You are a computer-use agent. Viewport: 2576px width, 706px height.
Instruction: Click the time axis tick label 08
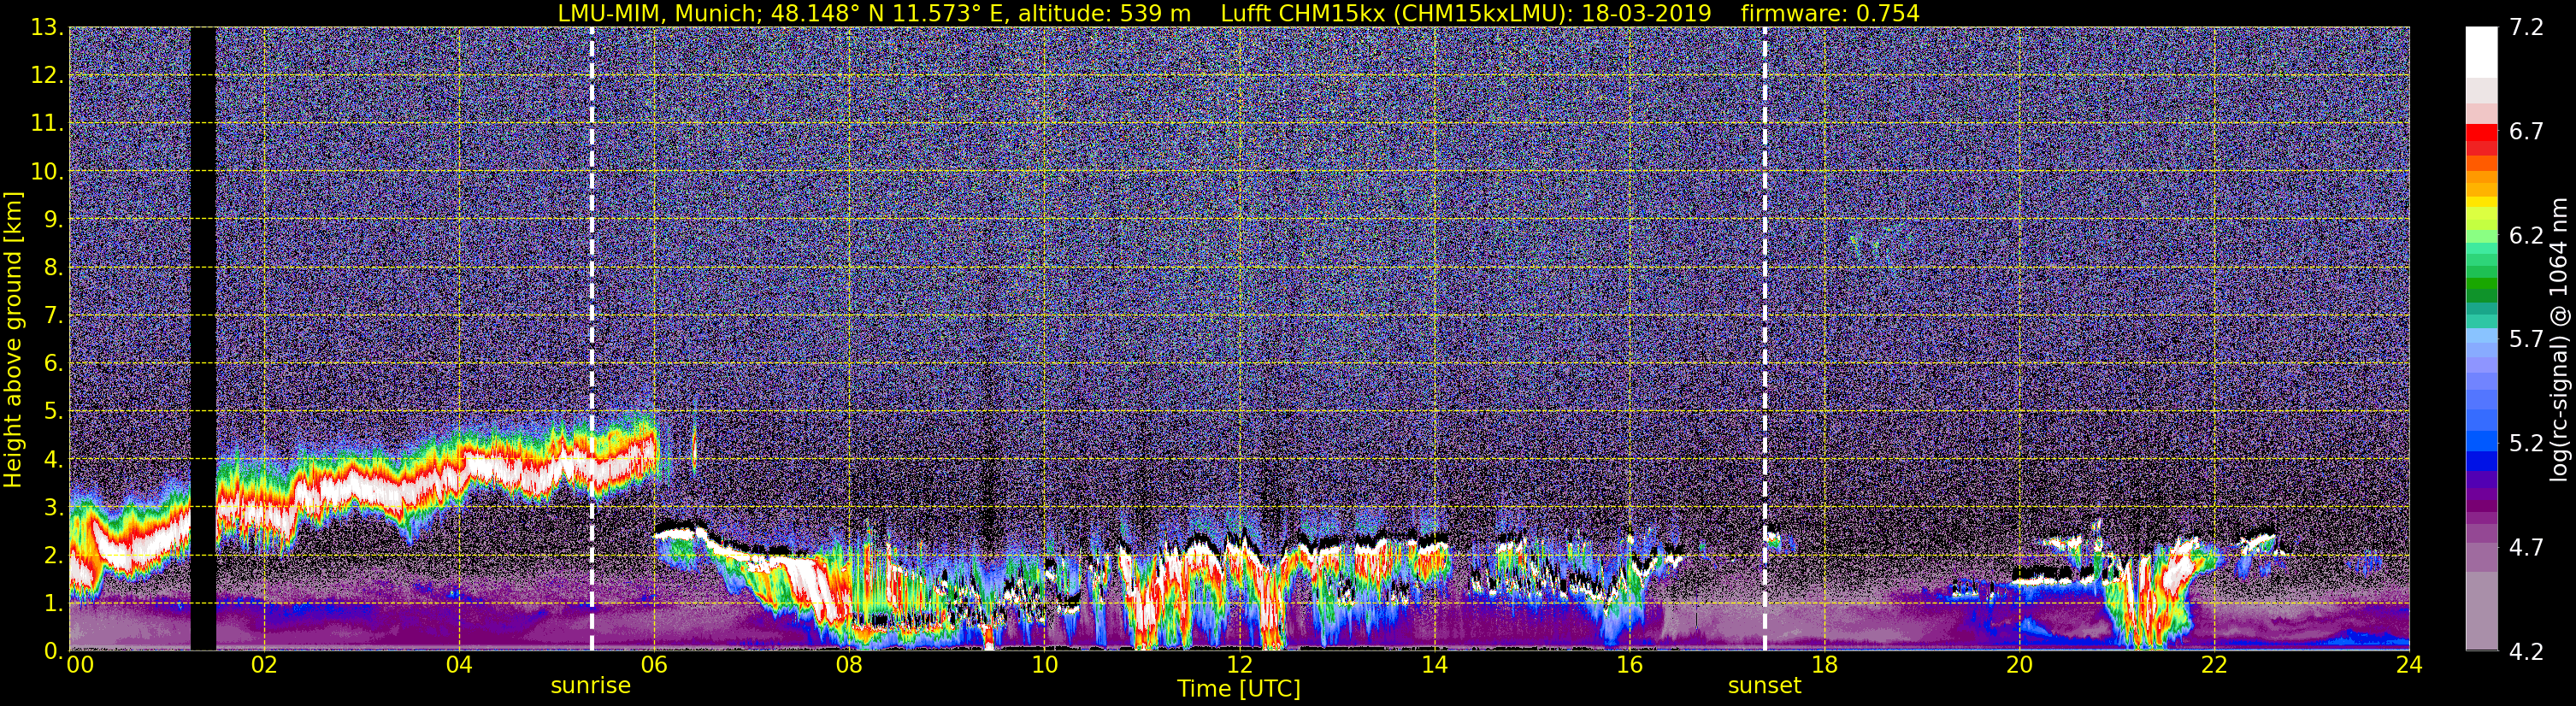(x=849, y=666)
